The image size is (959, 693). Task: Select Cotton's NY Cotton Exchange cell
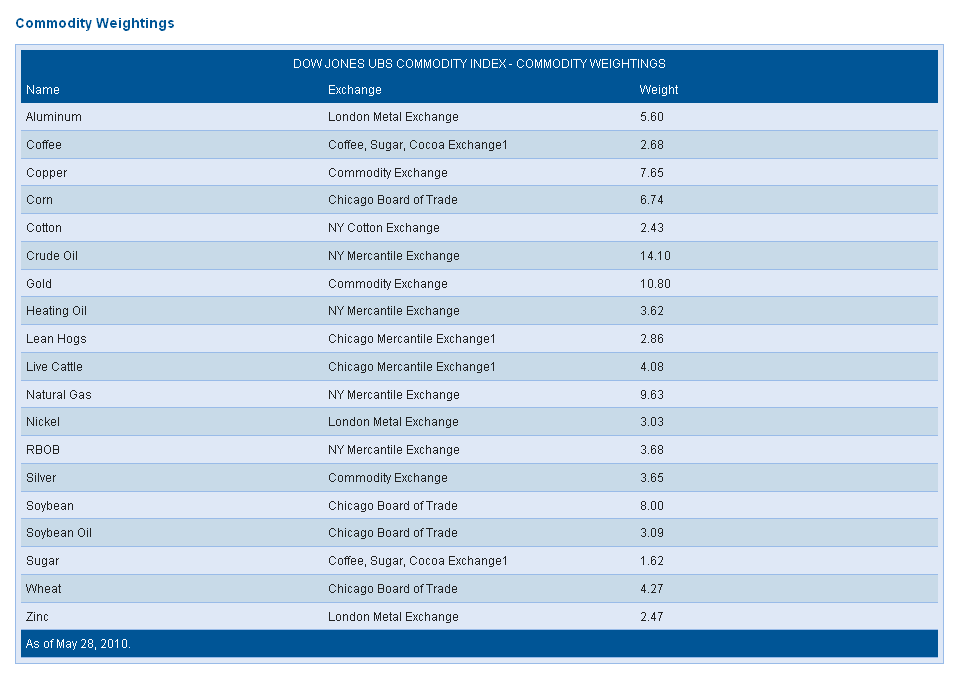tap(384, 228)
